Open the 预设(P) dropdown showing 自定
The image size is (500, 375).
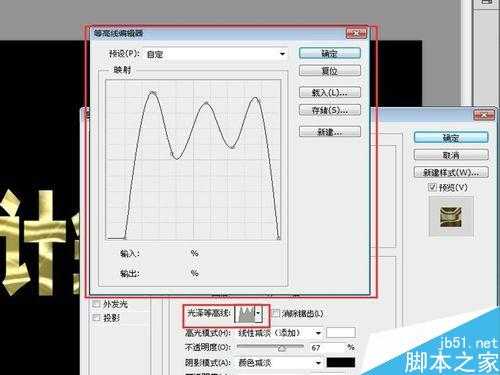(x=216, y=54)
